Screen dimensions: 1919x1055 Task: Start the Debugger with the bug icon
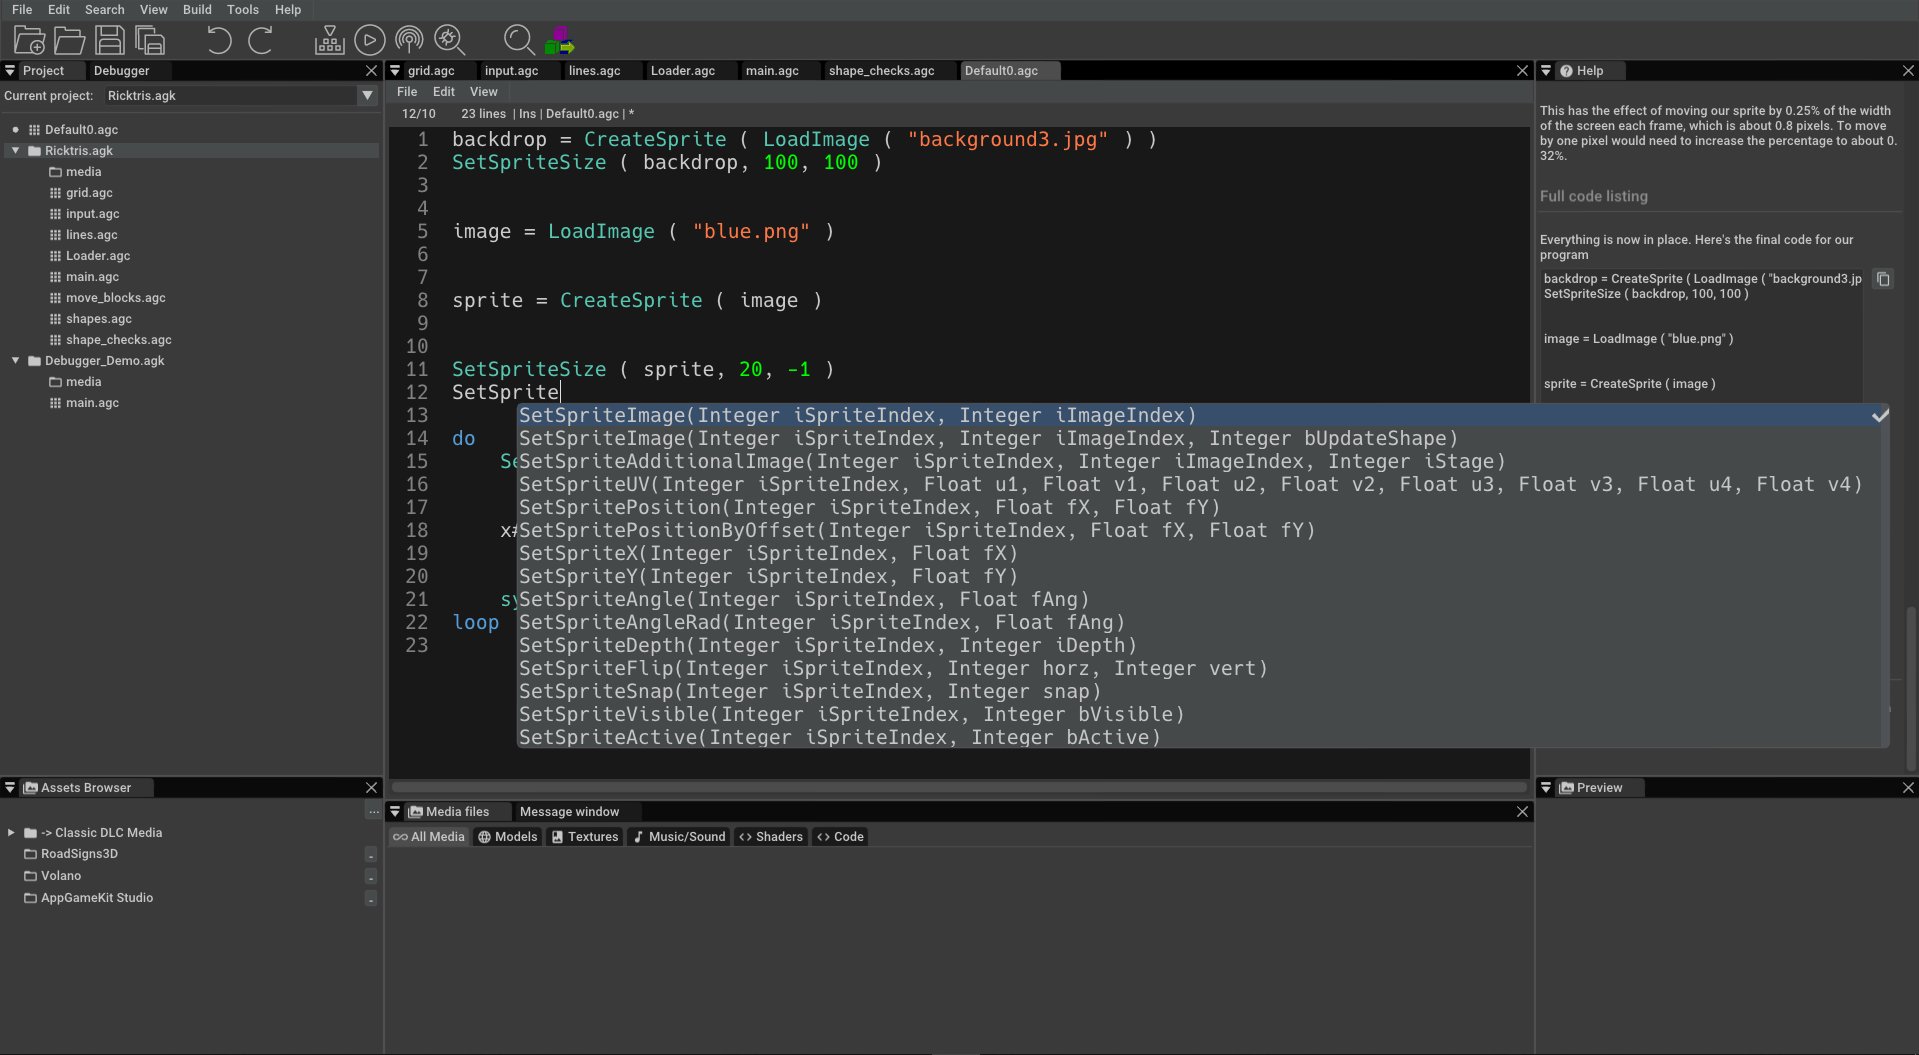[449, 40]
